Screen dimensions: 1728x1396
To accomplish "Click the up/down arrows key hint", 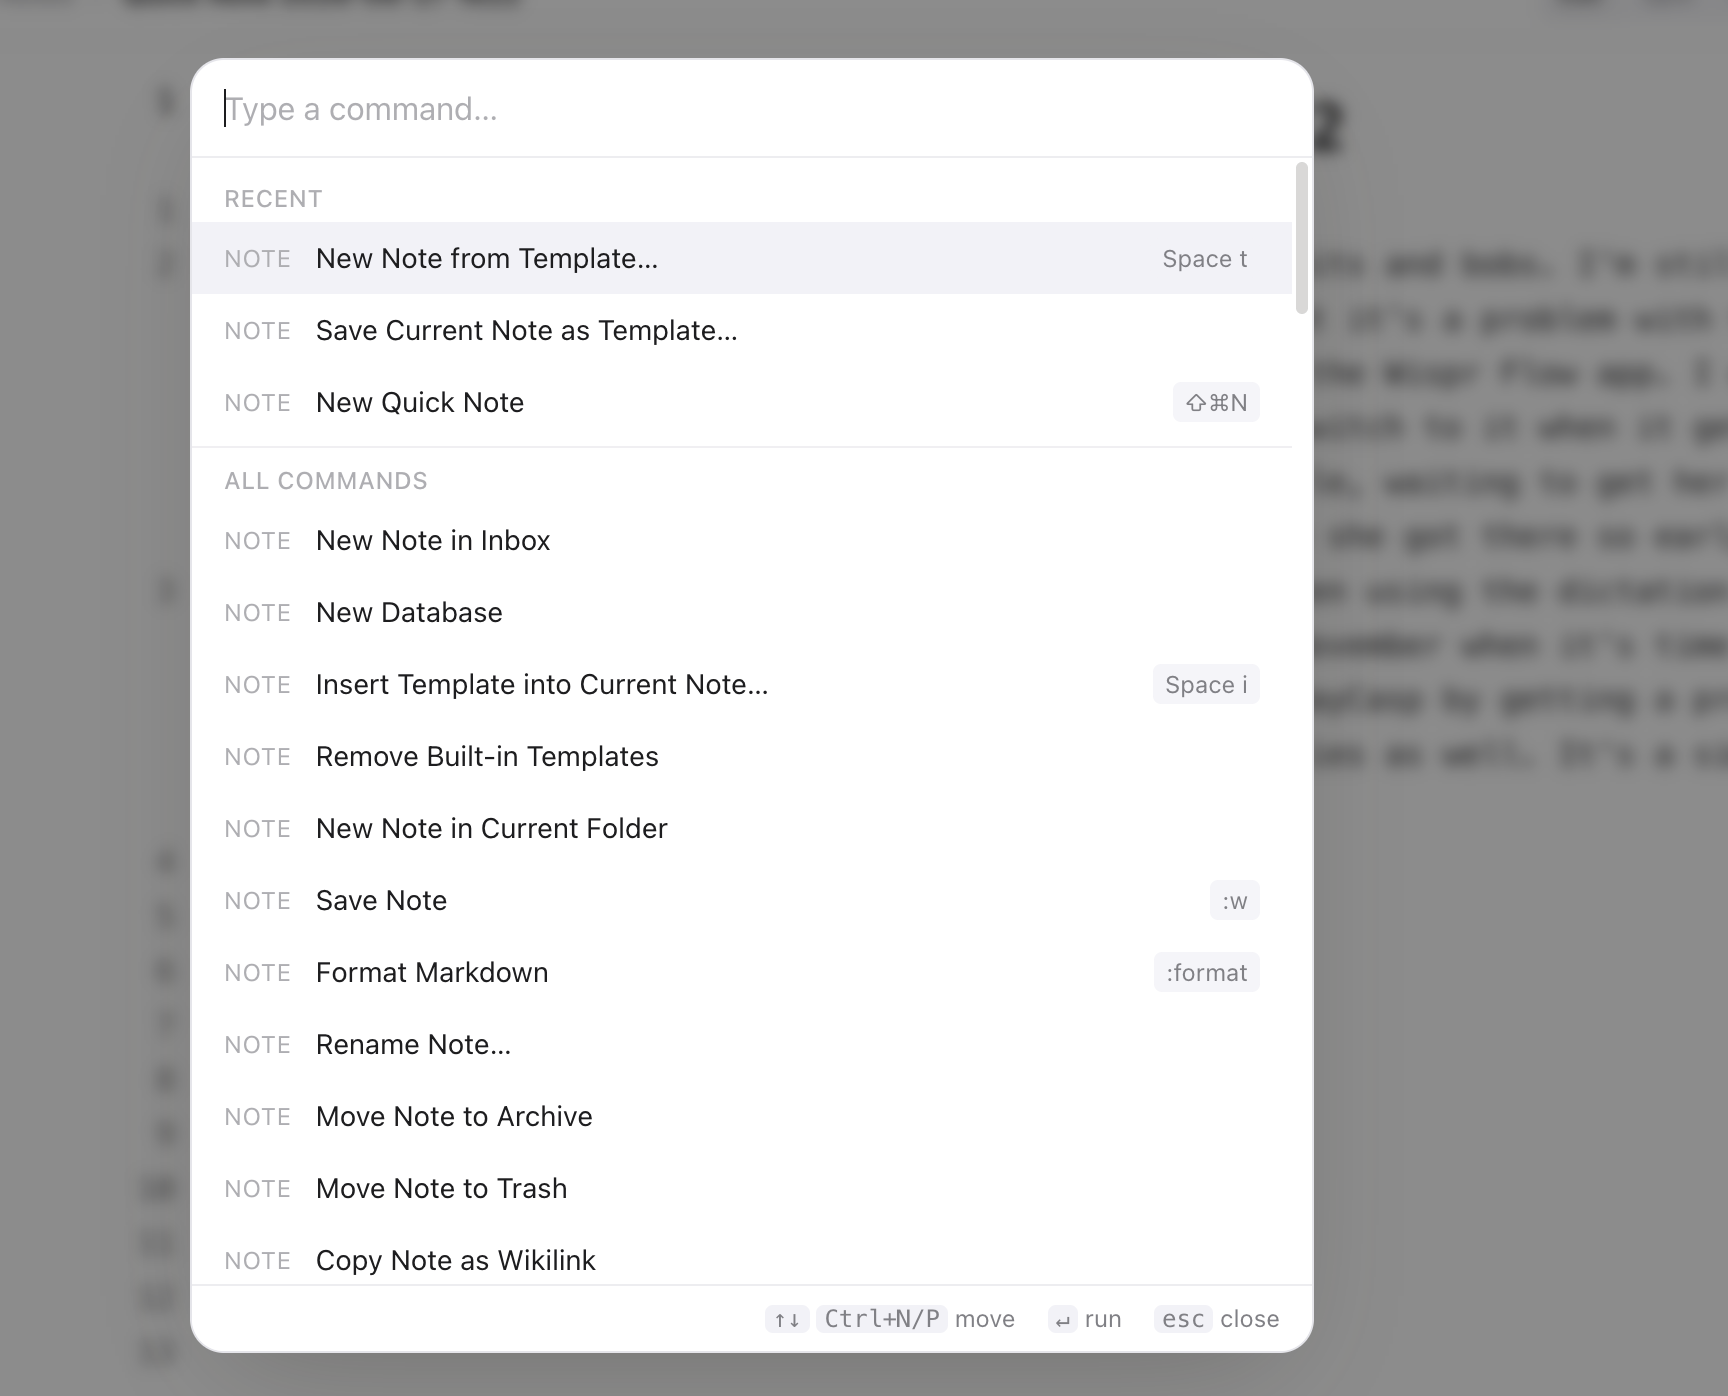I will point(787,1319).
